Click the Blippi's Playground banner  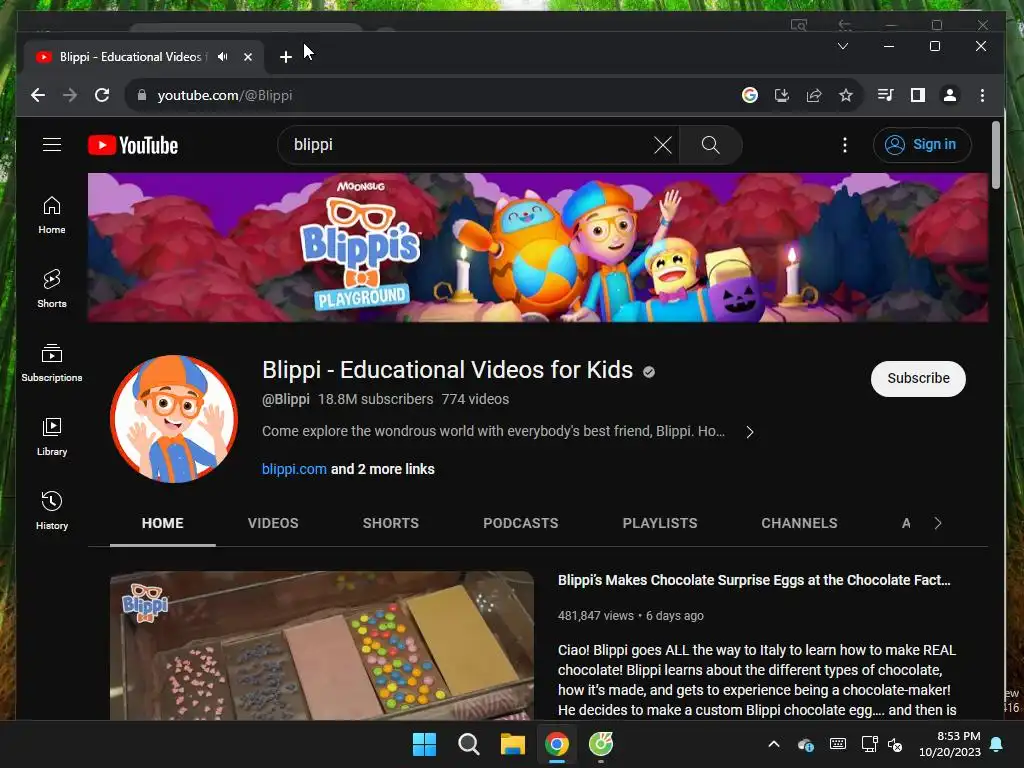pos(537,247)
